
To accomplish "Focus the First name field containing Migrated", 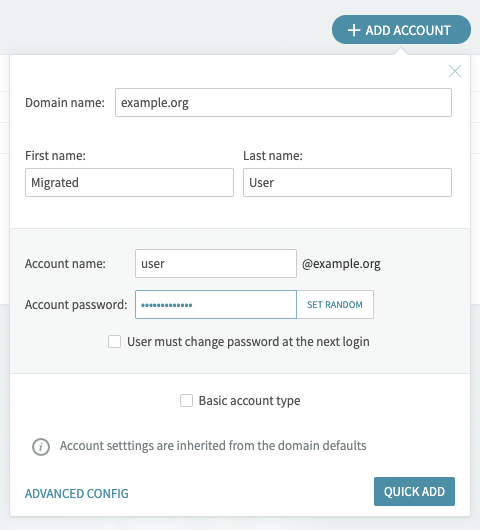I will pos(129,183).
